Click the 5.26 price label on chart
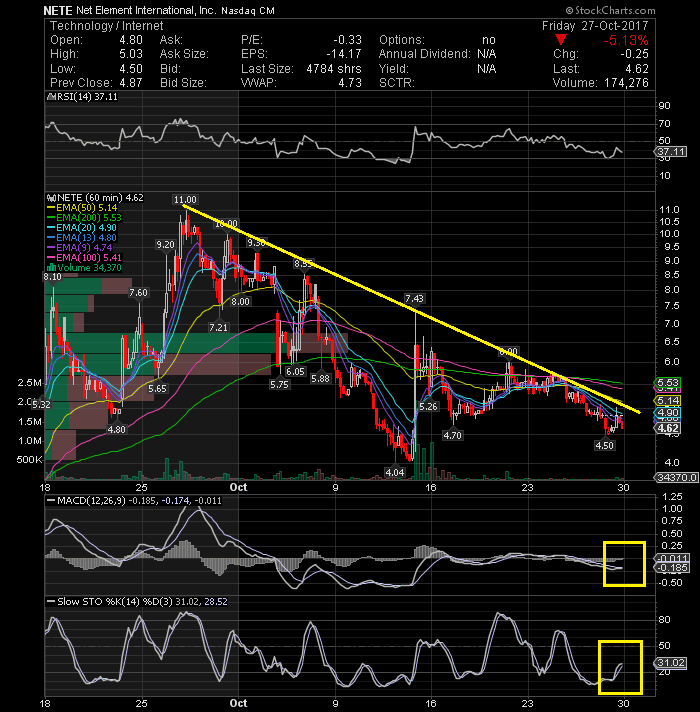 429,406
